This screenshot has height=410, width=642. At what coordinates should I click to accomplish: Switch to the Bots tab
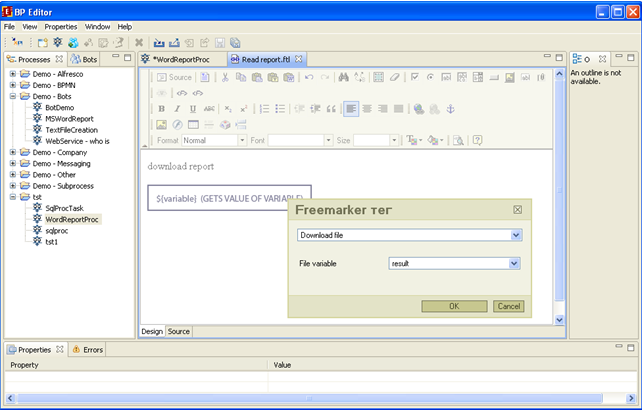click(84, 59)
